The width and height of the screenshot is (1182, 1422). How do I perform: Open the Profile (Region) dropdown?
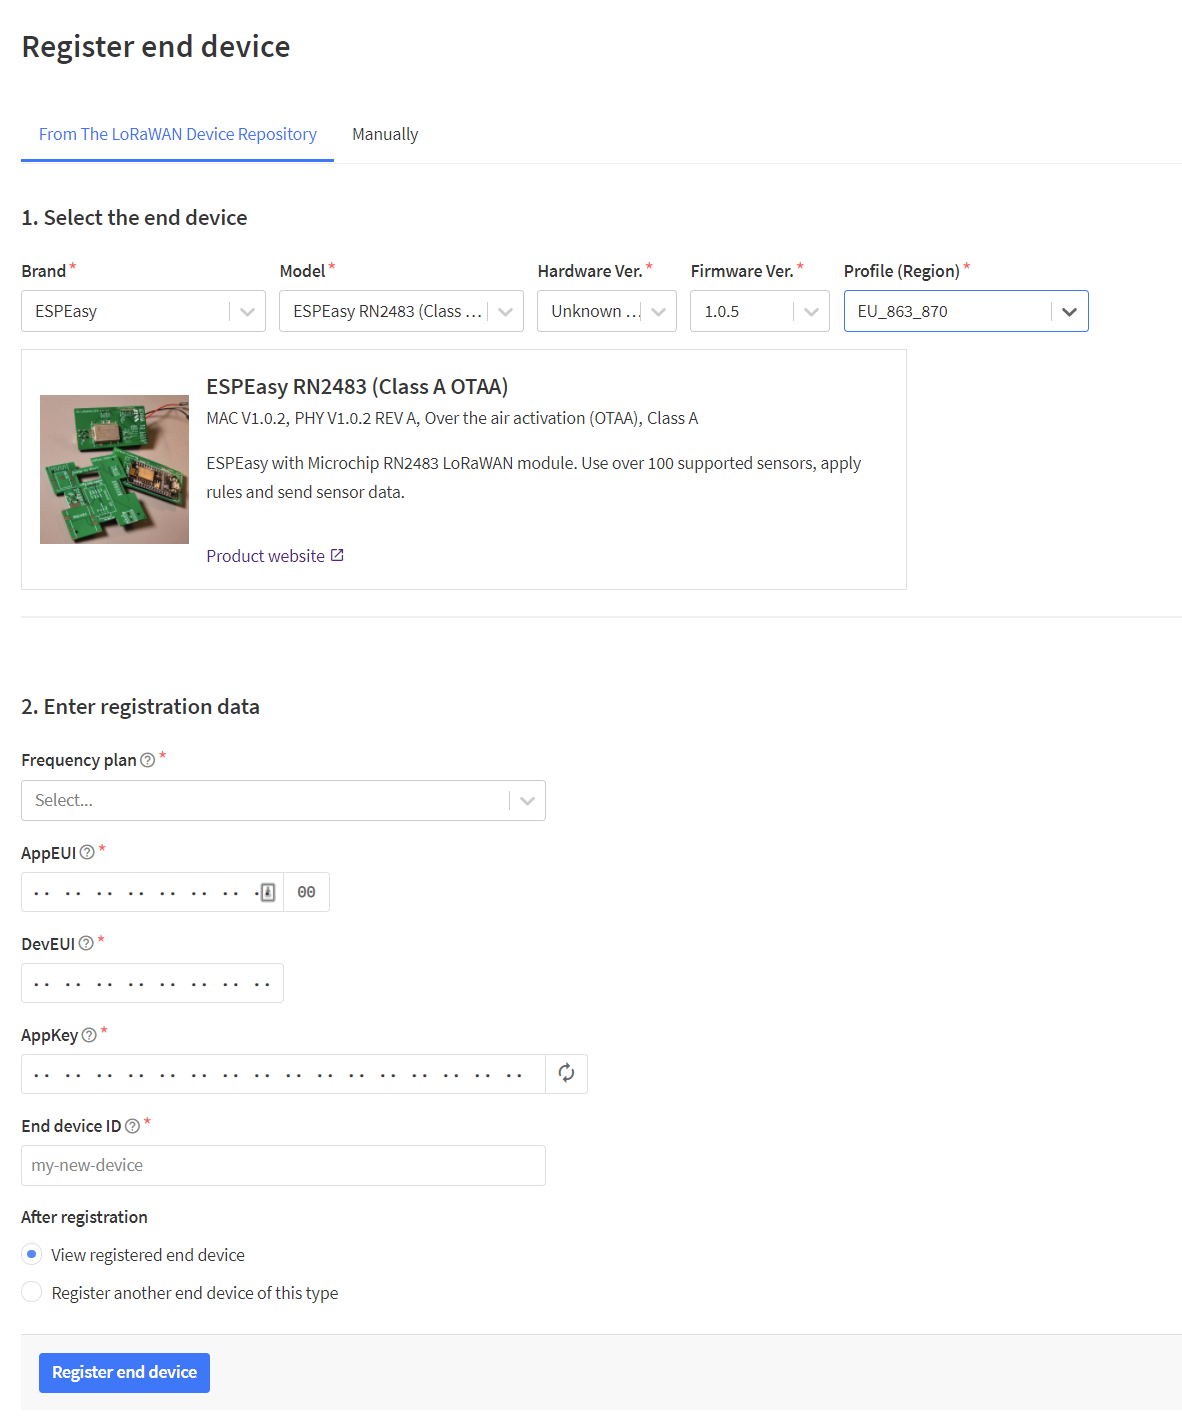pos(1067,311)
